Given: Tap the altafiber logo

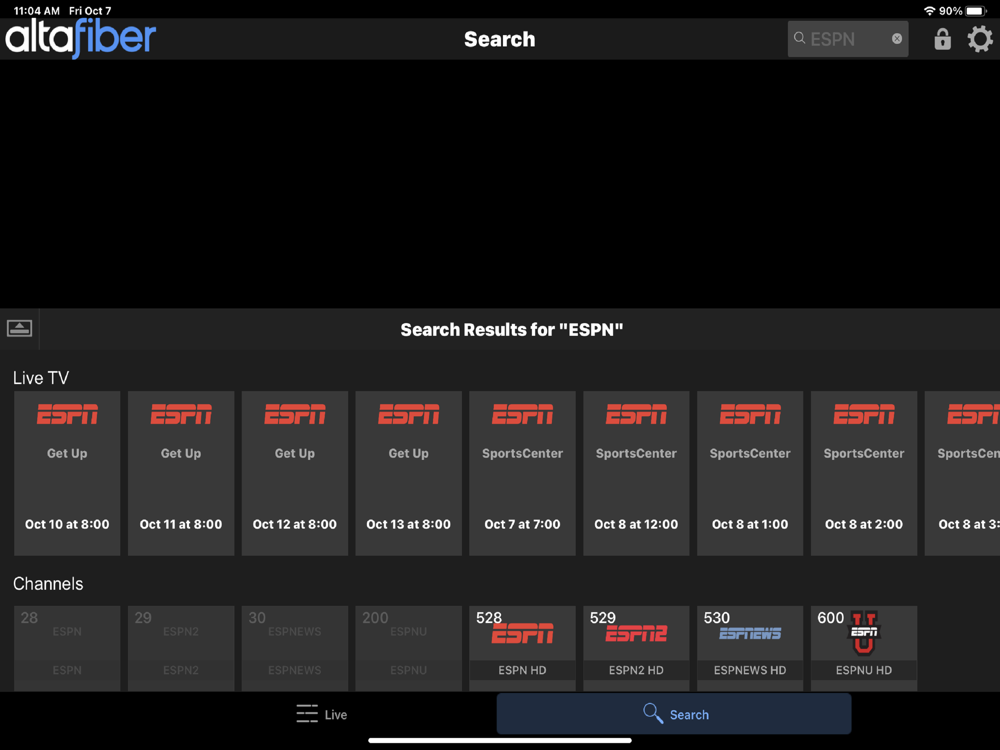Looking at the screenshot, I should [80, 37].
